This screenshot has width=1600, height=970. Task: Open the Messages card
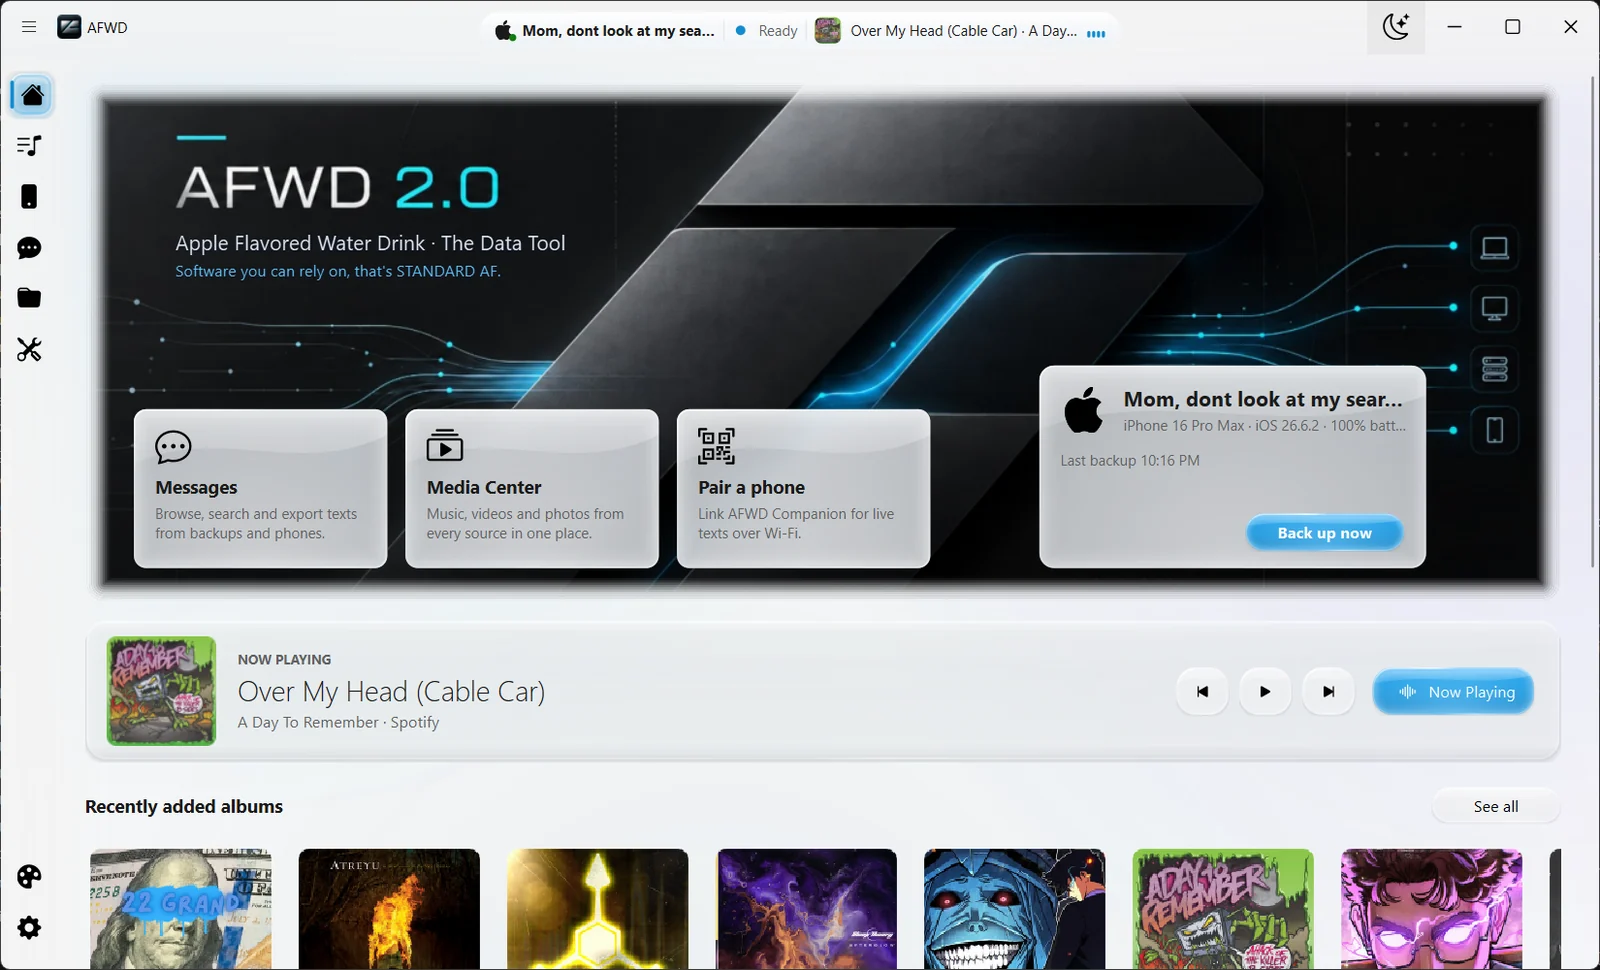[x=261, y=488]
